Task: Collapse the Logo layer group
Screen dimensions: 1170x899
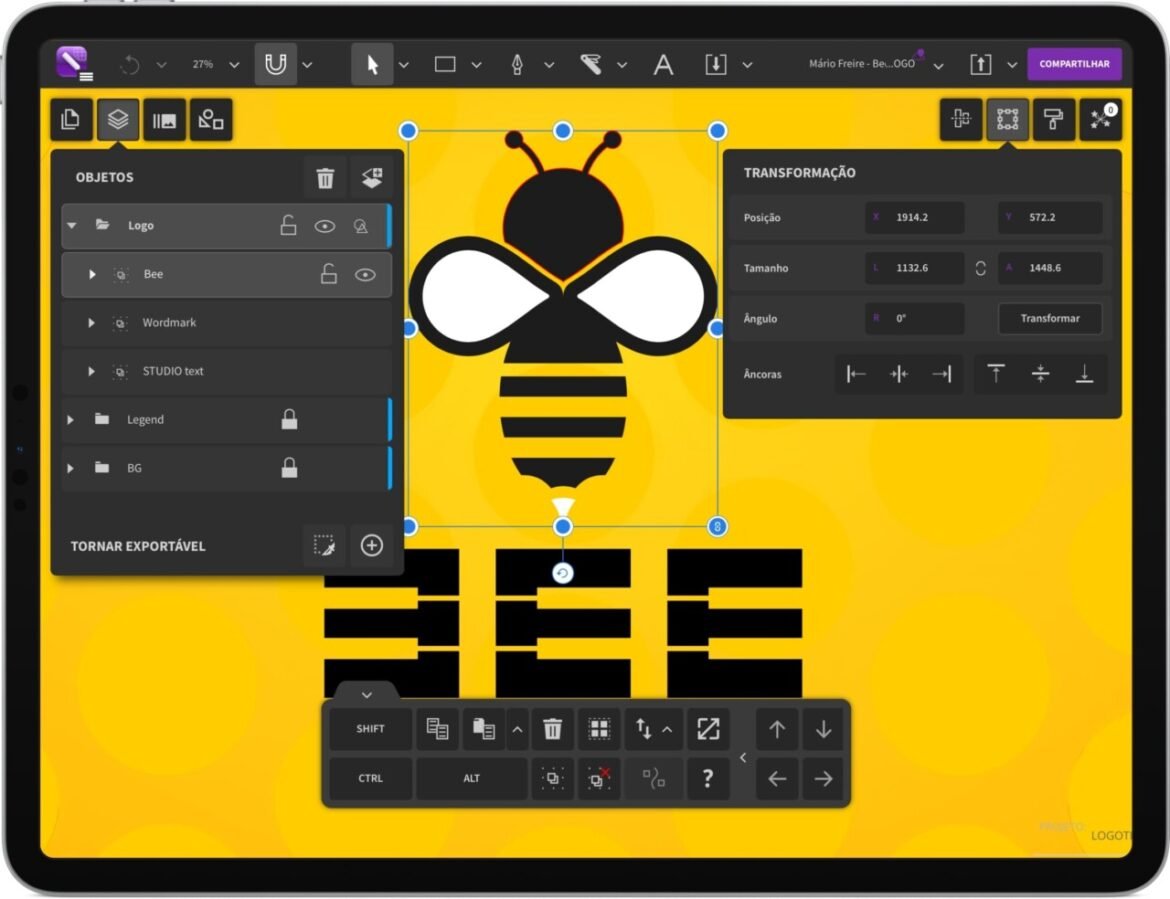Action: click(72, 225)
